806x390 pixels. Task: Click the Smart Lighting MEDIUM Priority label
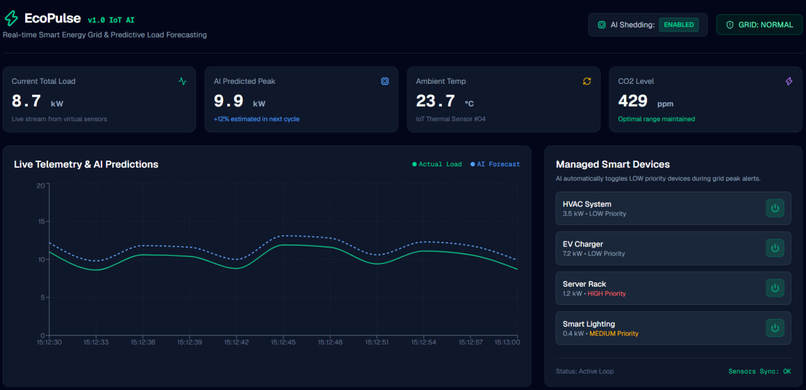coord(614,333)
